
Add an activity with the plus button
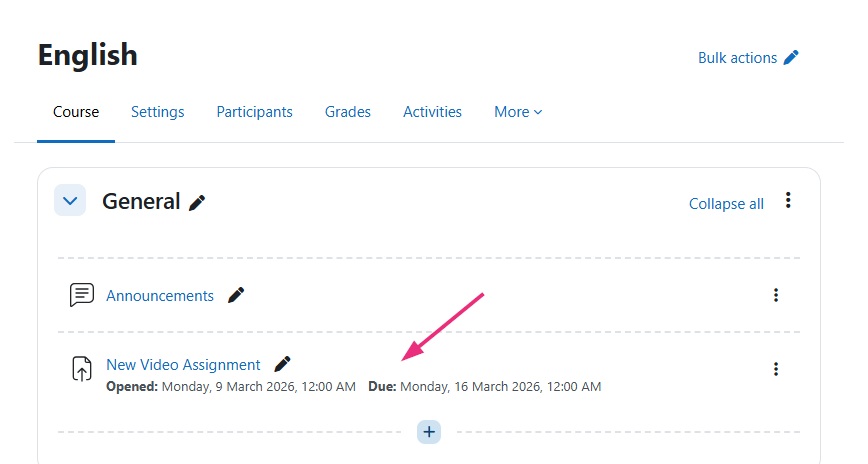pos(429,432)
